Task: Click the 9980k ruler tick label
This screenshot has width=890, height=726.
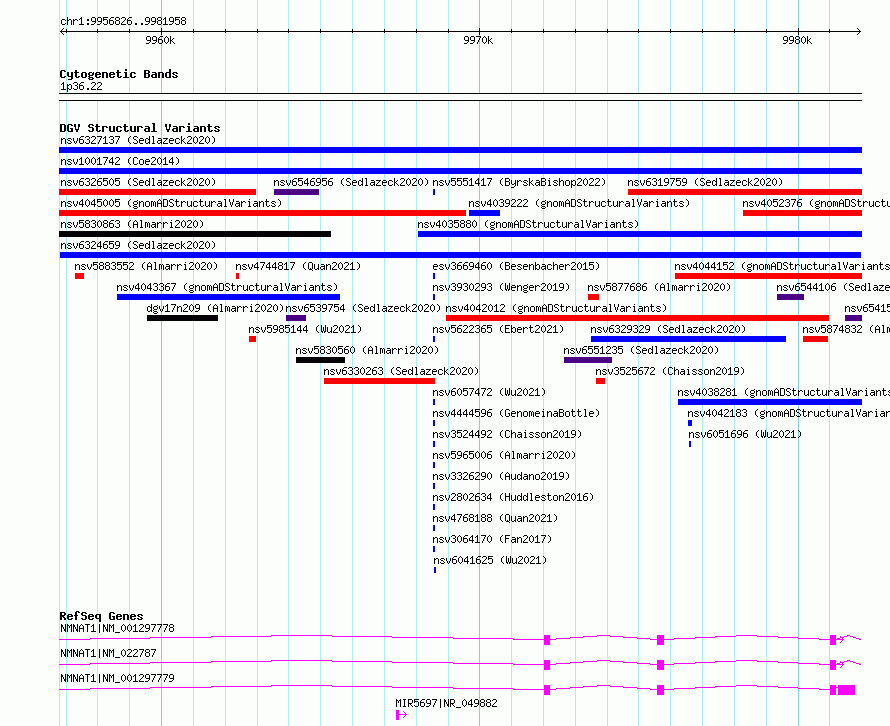Action: pos(797,40)
